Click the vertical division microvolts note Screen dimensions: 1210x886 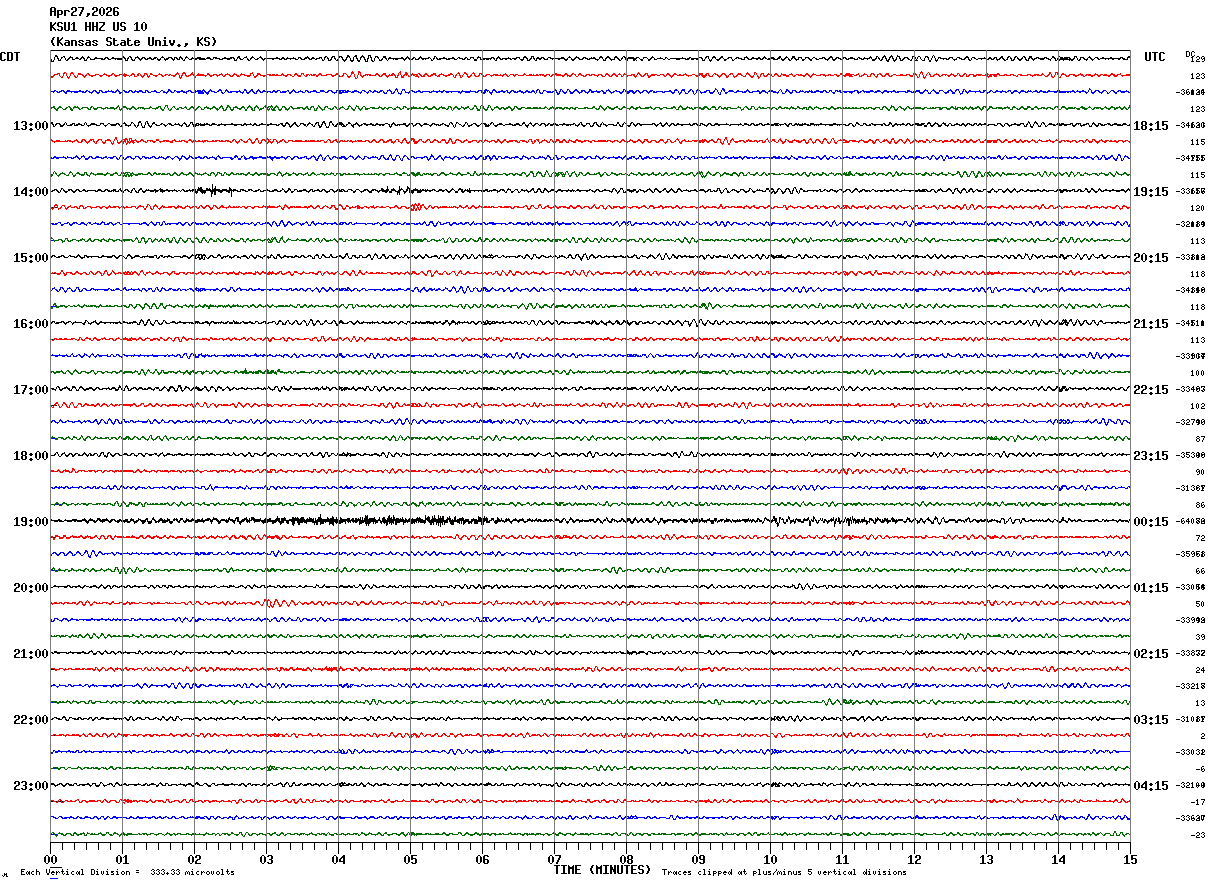tap(128, 873)
